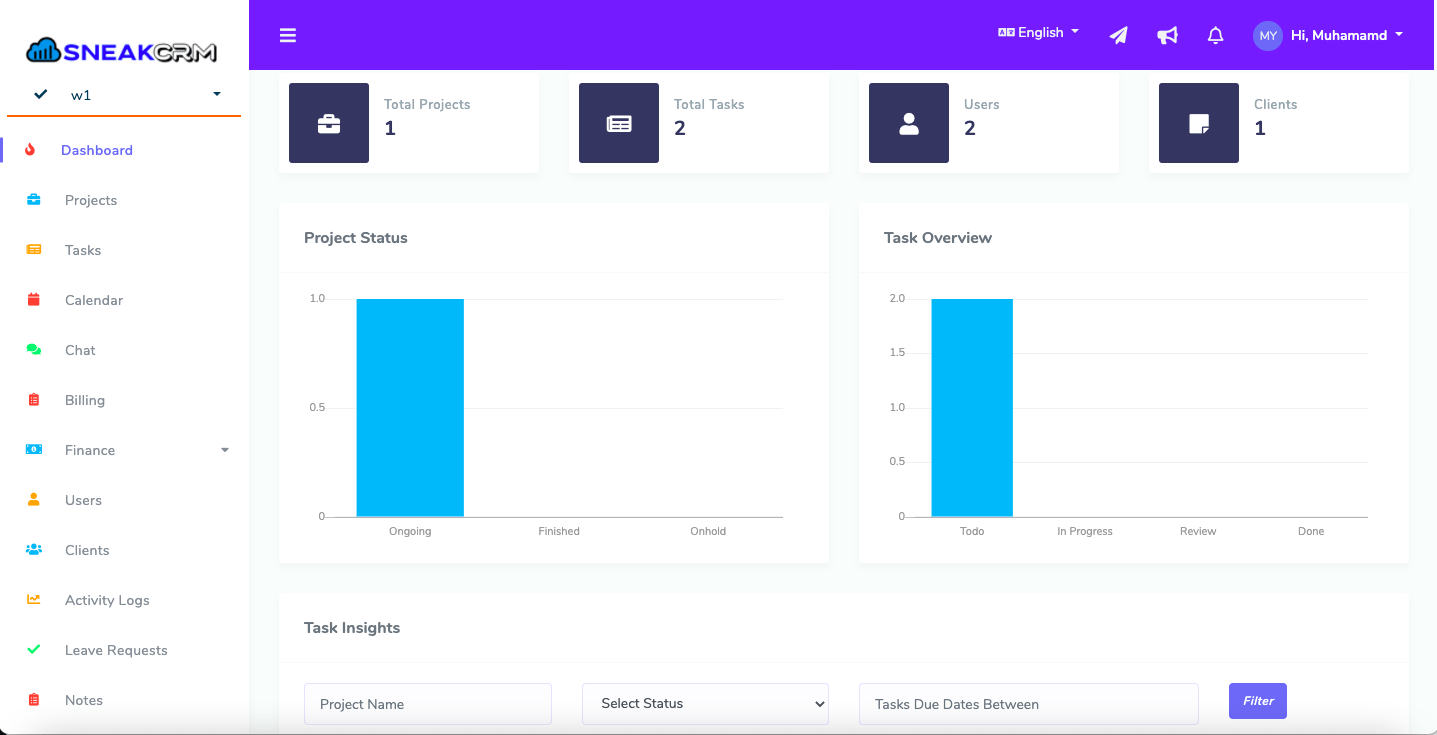Click the SneakCRM cloud logo
The height and width of the screenshot is (735, 1437).
click(121, 50)
